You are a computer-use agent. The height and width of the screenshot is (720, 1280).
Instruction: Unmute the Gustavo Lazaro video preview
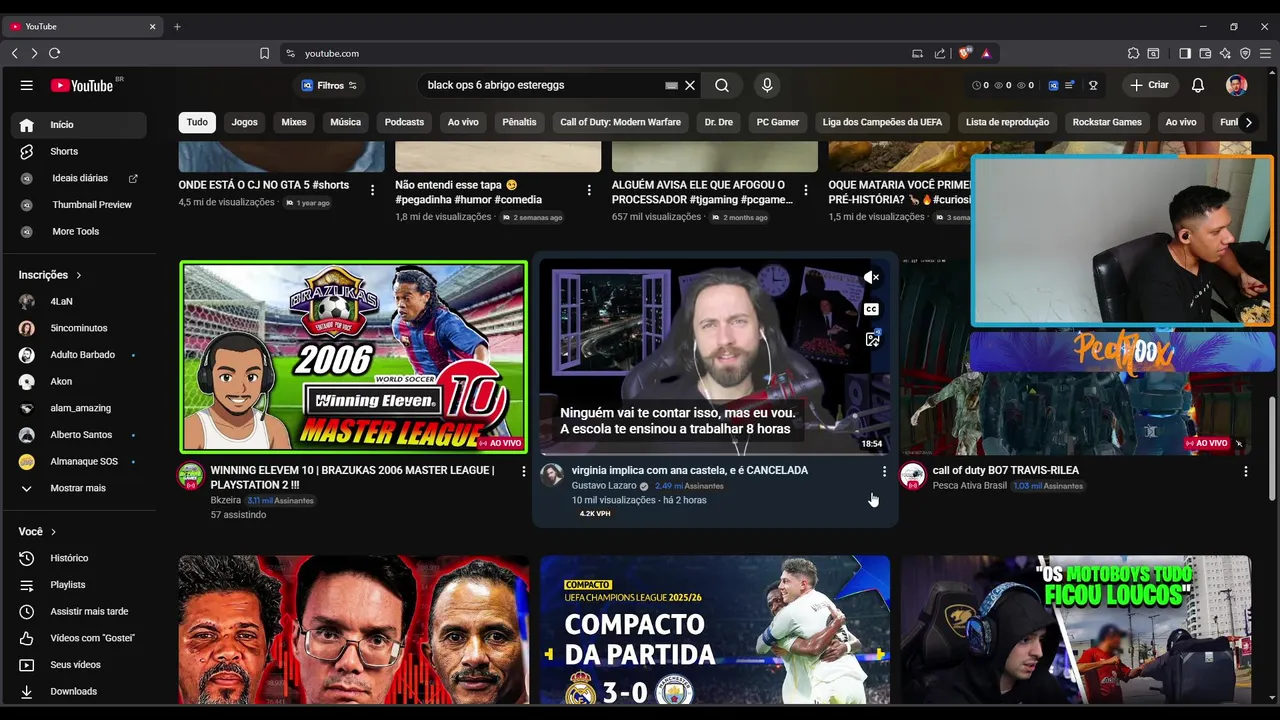point(871,278)
